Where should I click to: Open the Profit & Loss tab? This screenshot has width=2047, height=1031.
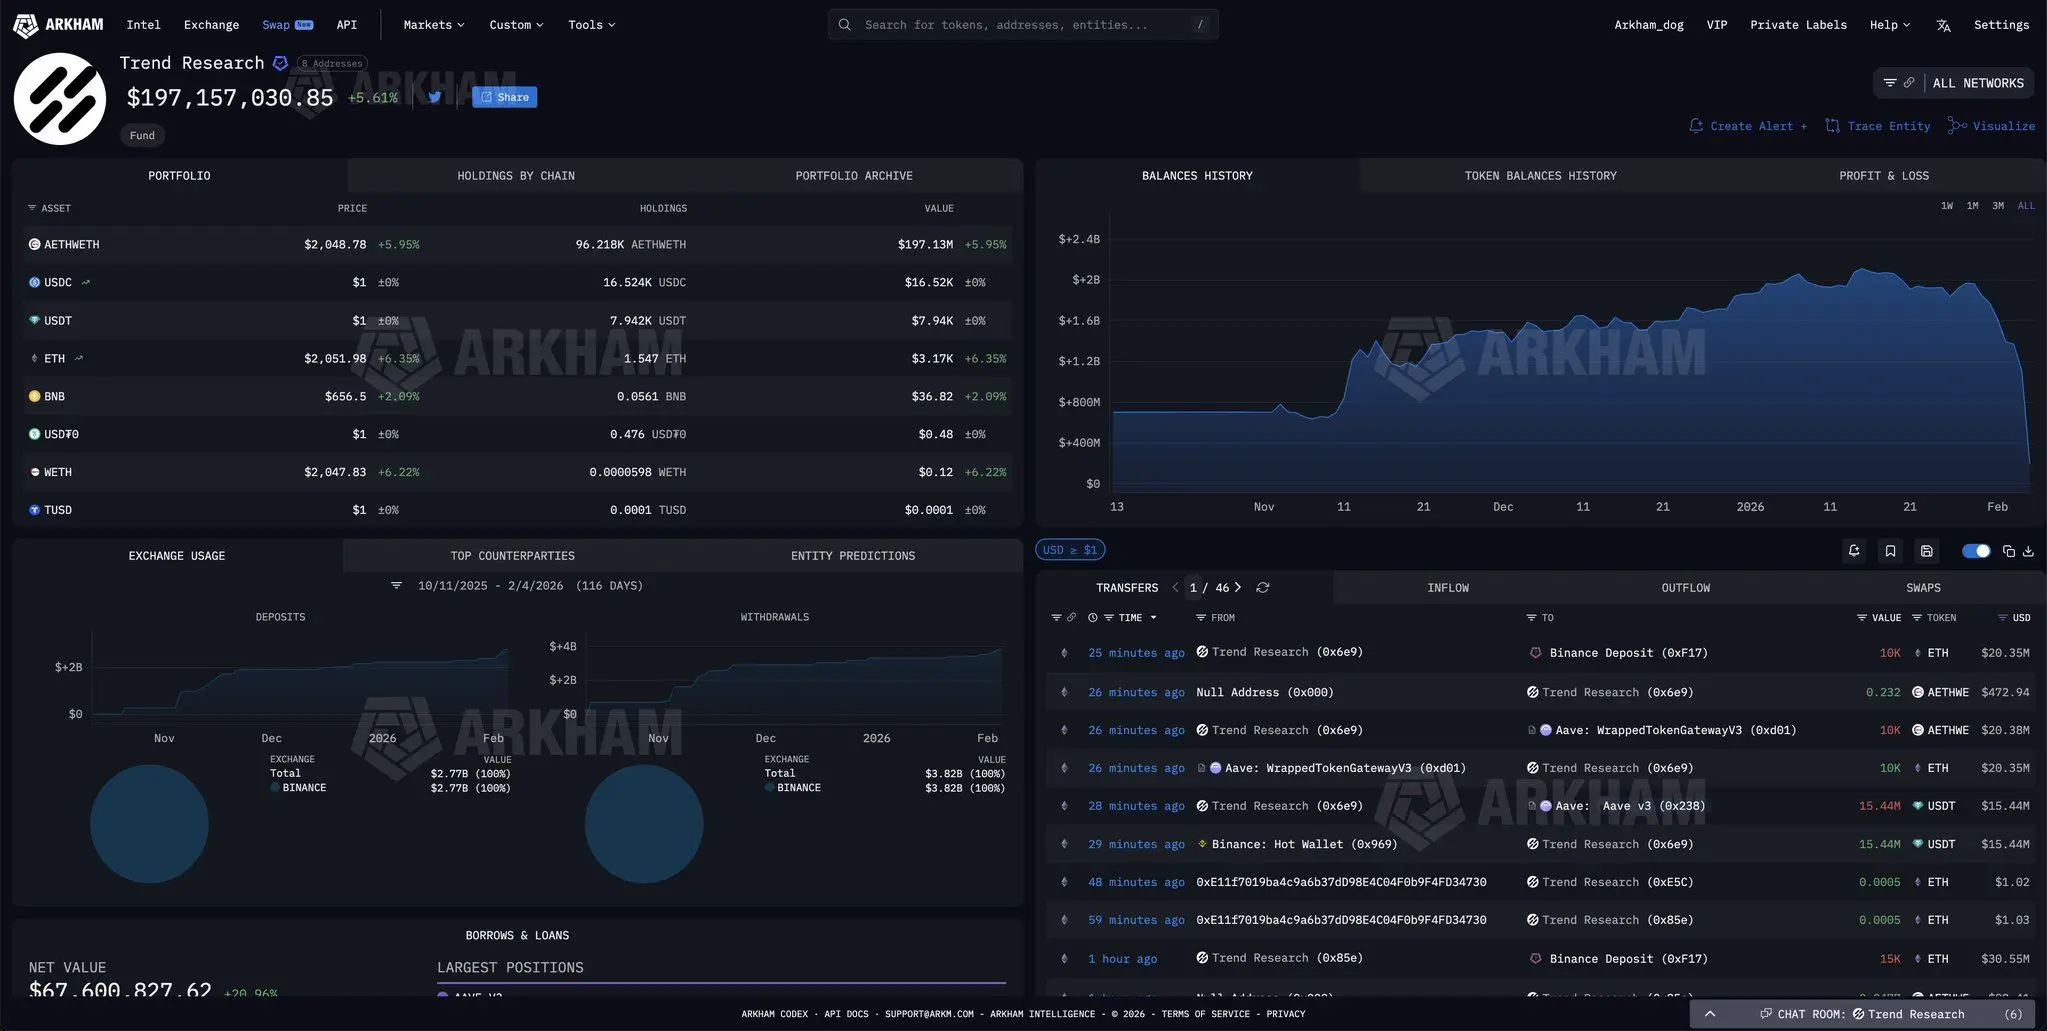coord(1884,176)
